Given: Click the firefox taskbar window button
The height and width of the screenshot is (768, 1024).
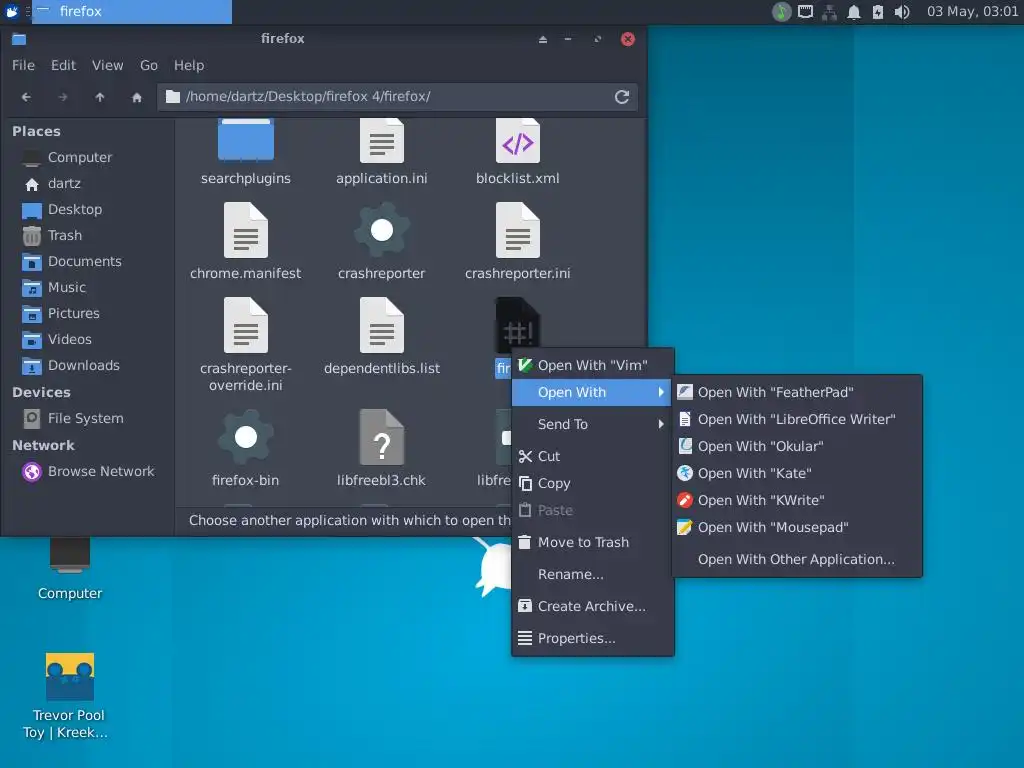Looking at the screenshot, I should coord(132,12).
